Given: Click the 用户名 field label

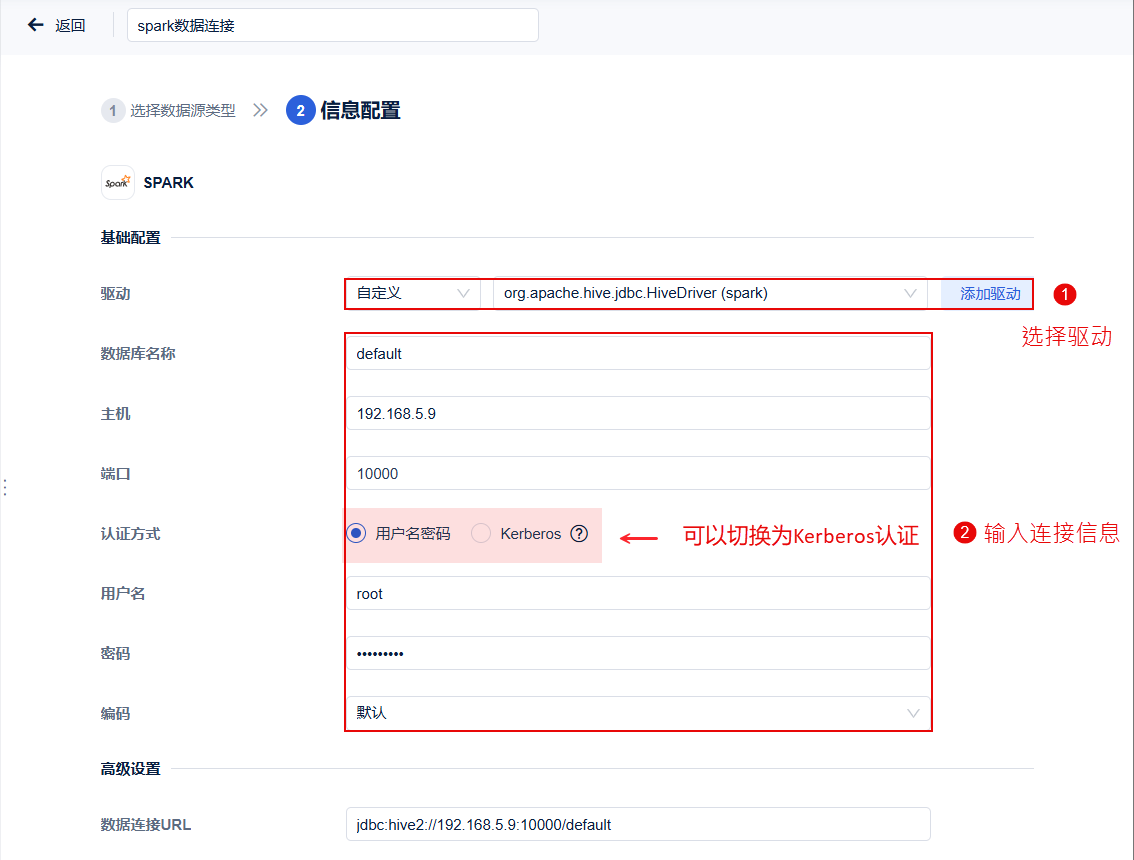Looking at the screenshot, I should (x=123, y=594).
